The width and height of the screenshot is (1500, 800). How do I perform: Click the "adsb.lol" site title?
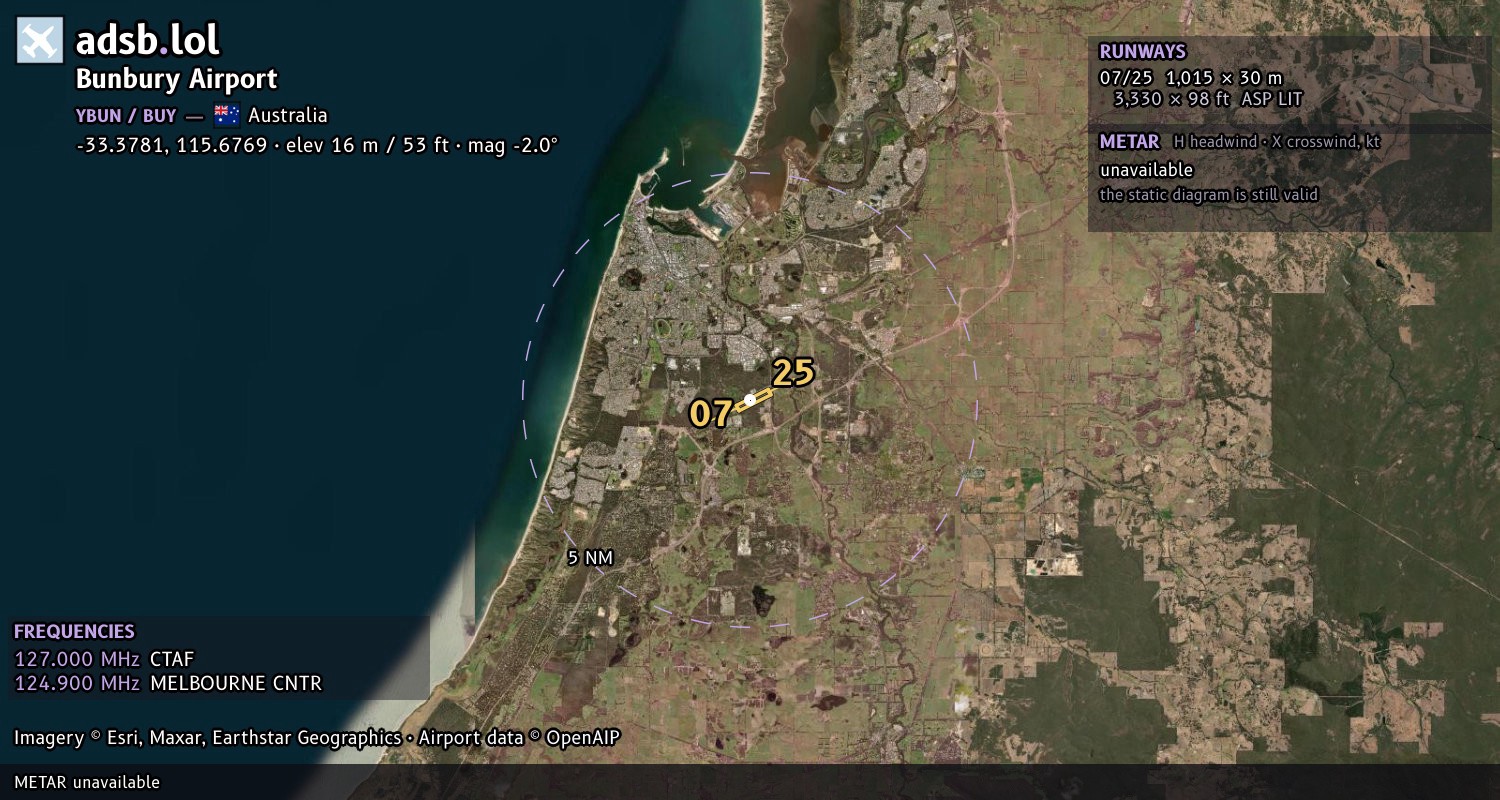(148, 40)
